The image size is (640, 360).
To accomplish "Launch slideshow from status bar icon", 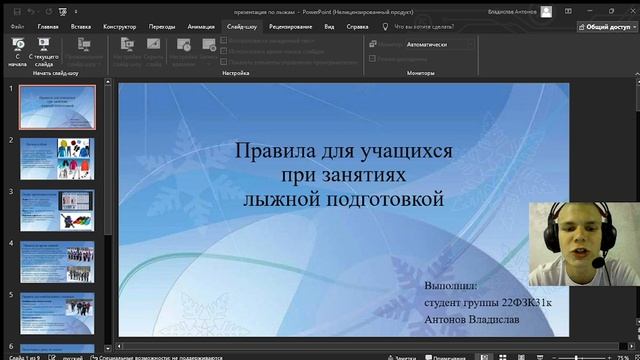I will pos(540,357).
